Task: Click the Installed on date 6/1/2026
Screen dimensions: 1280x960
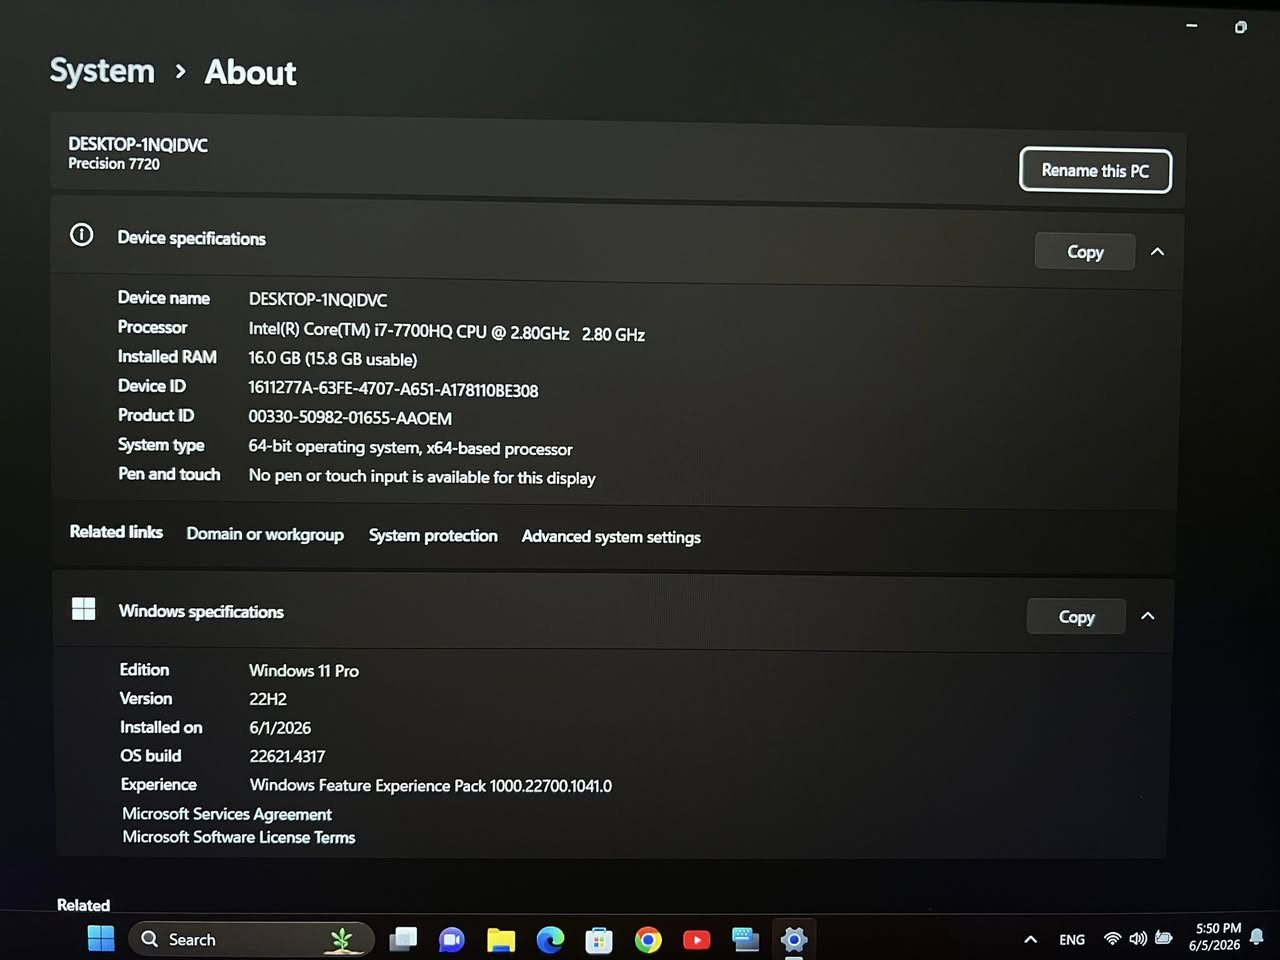Action: point(280,728)
